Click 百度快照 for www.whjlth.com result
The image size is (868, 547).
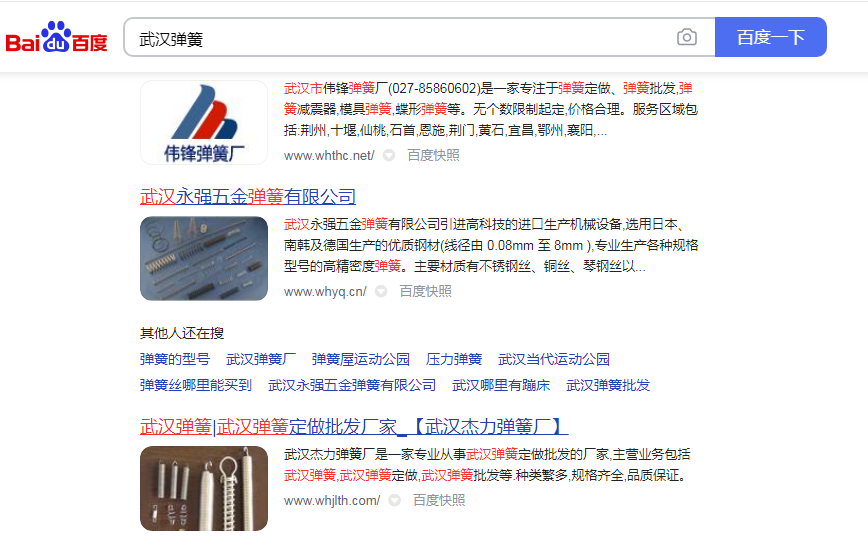point(439,500)
